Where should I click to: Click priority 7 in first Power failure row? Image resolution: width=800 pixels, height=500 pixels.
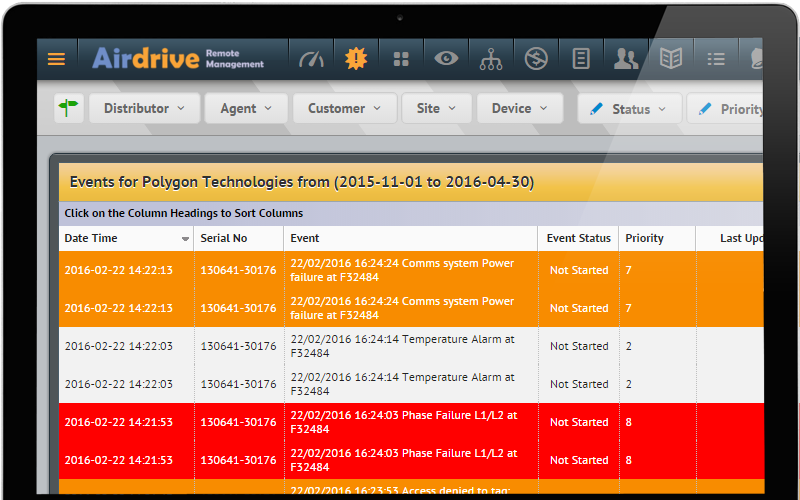tap(629, 270)
